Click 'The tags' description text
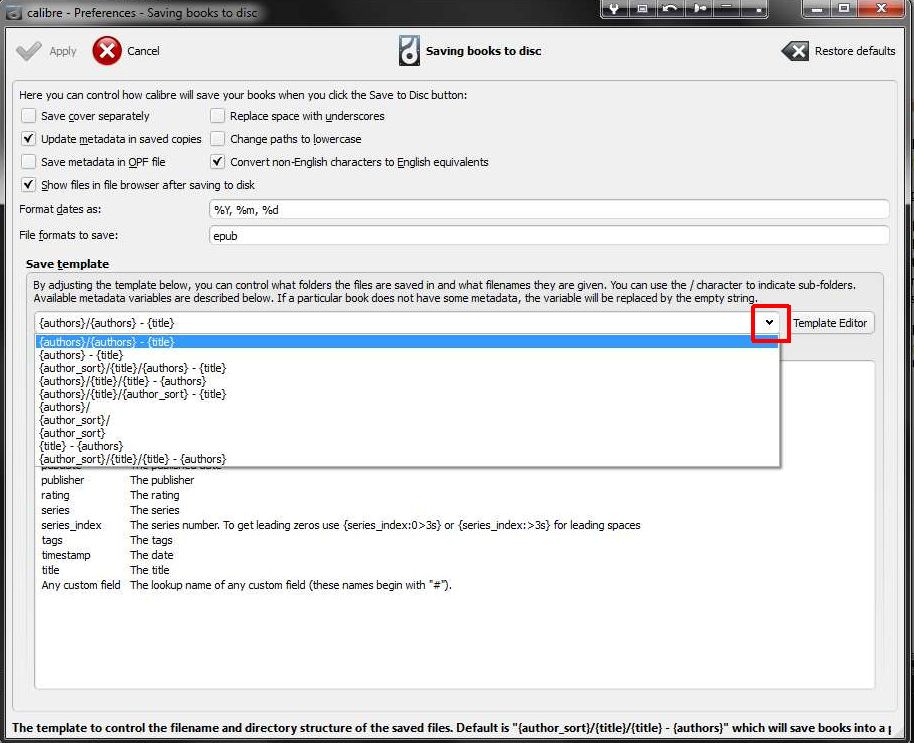Image resolution: width=914 pixels, height=743 pixels. click(151, 540)
